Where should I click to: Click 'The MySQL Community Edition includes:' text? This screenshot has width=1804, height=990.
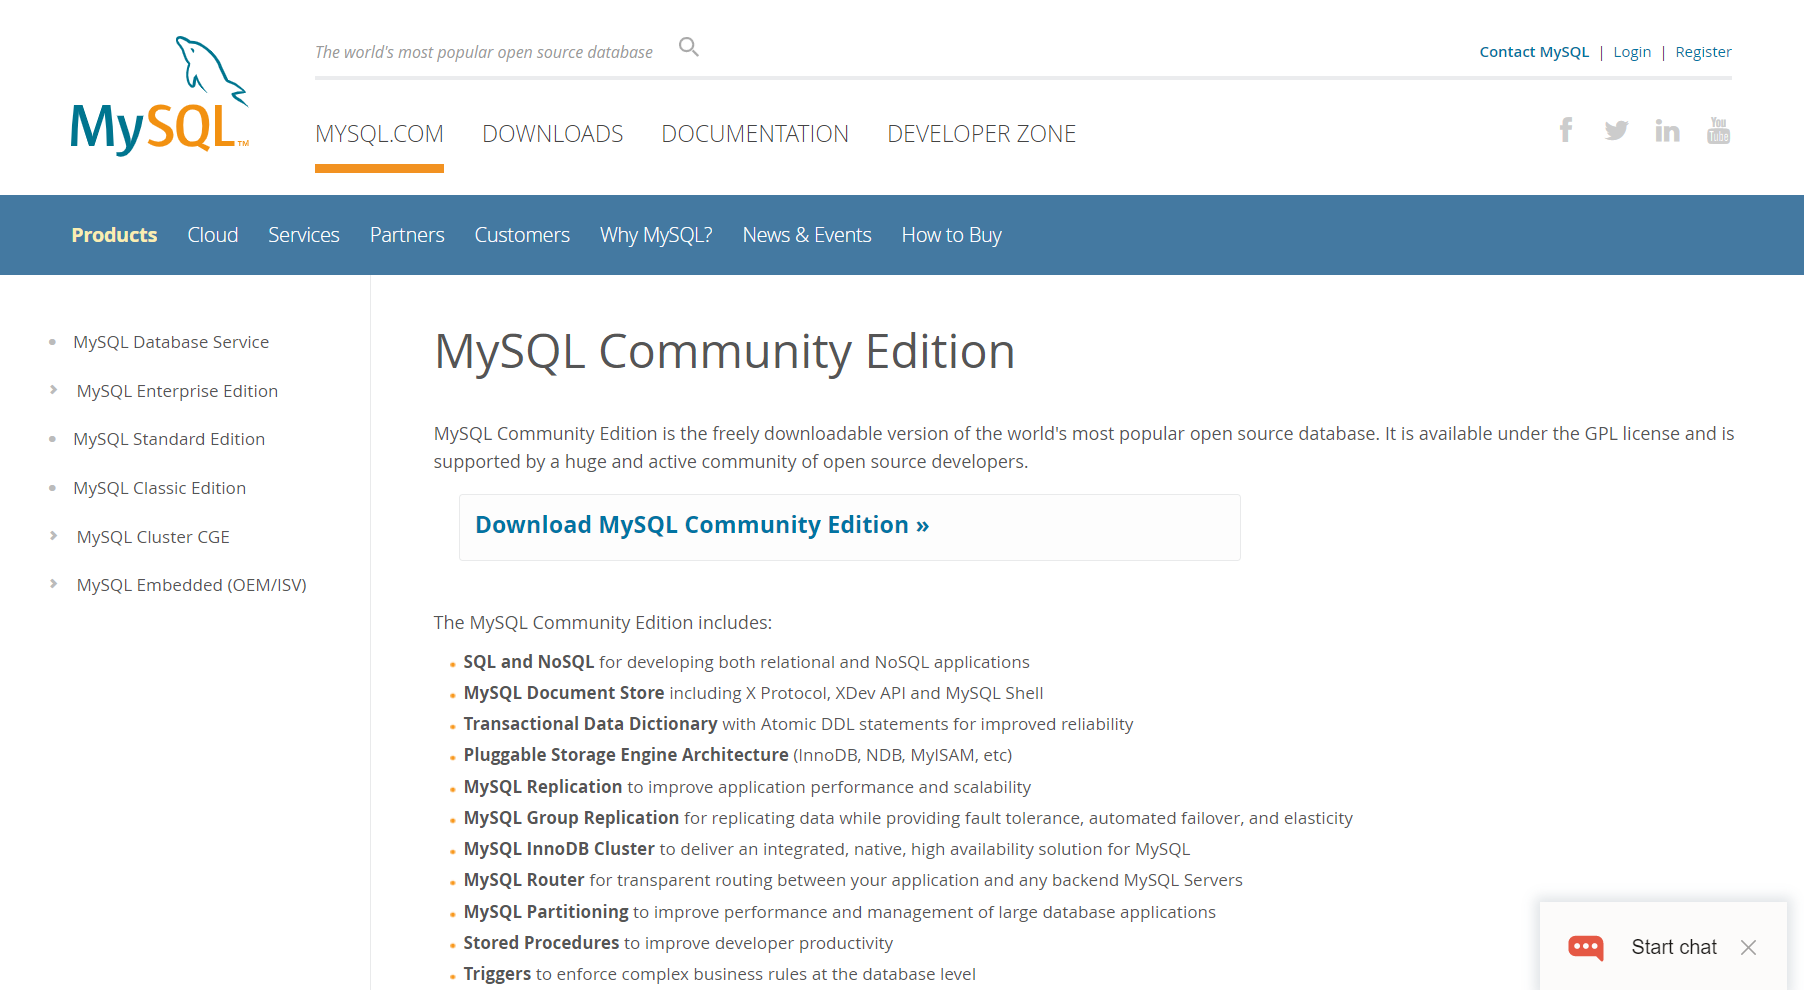603,623
